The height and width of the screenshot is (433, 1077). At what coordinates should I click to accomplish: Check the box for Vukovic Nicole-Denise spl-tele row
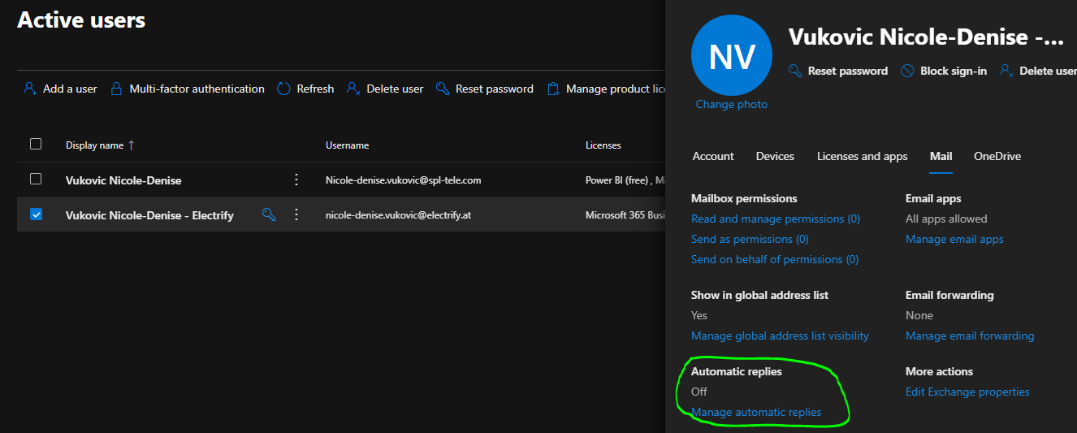click(x=36, y=179)
